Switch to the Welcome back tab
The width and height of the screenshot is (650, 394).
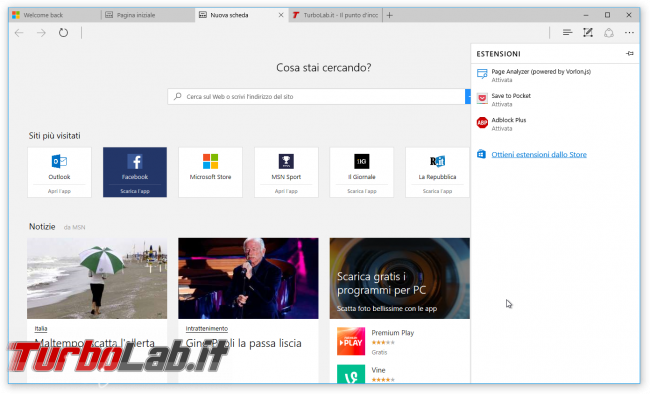55,15
